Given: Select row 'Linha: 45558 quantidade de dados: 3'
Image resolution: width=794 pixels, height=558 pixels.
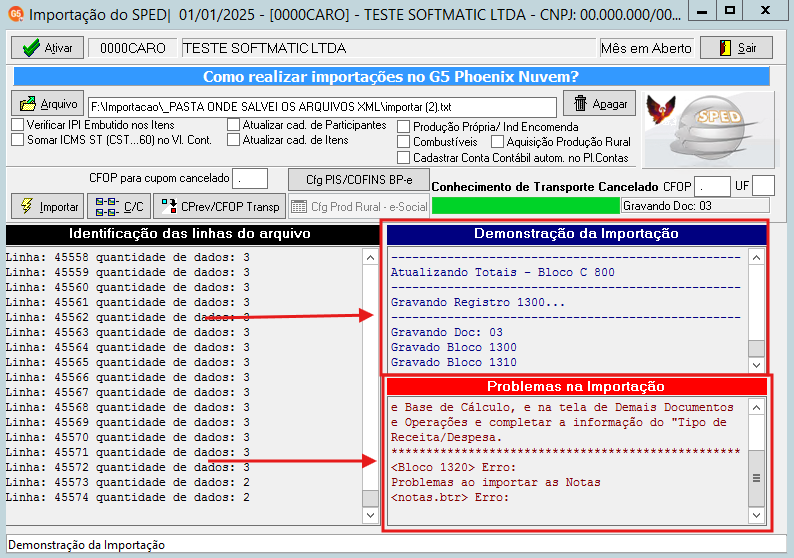Looking at the screenshot, I should [x=128, y=257].
